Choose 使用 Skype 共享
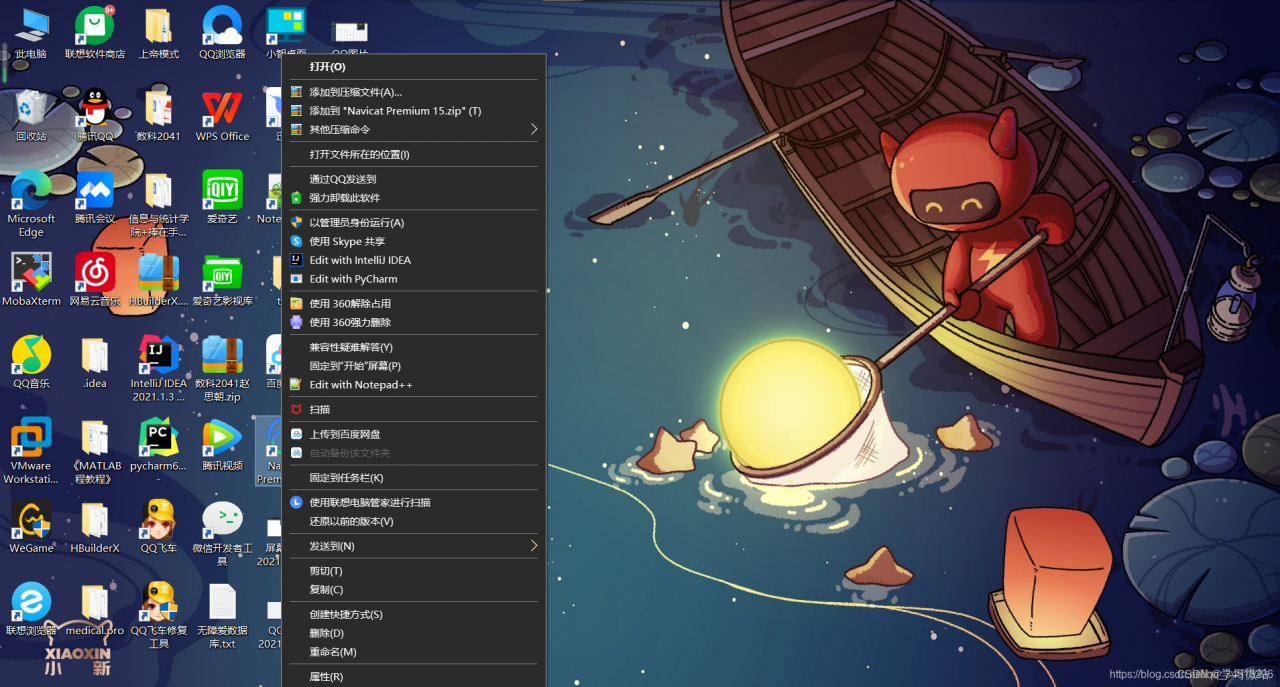Image resolution: width=1280 pixels, height=687 pixels. tap(414, 241)
